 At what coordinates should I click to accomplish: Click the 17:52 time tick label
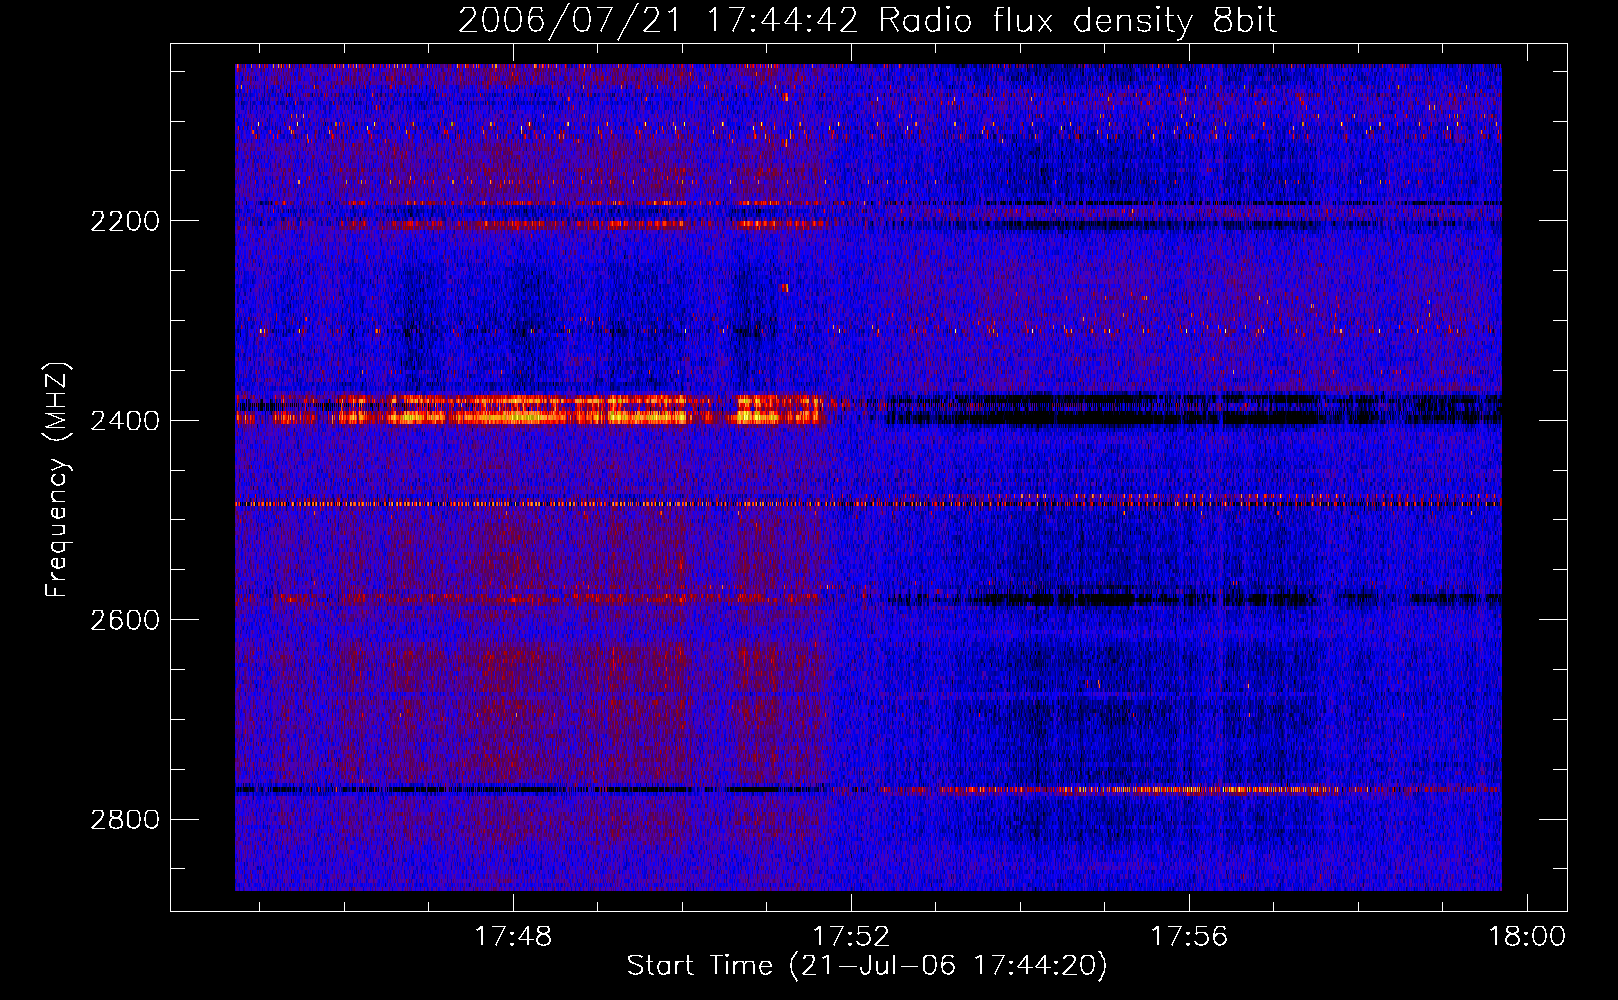[x=851, y=937]
